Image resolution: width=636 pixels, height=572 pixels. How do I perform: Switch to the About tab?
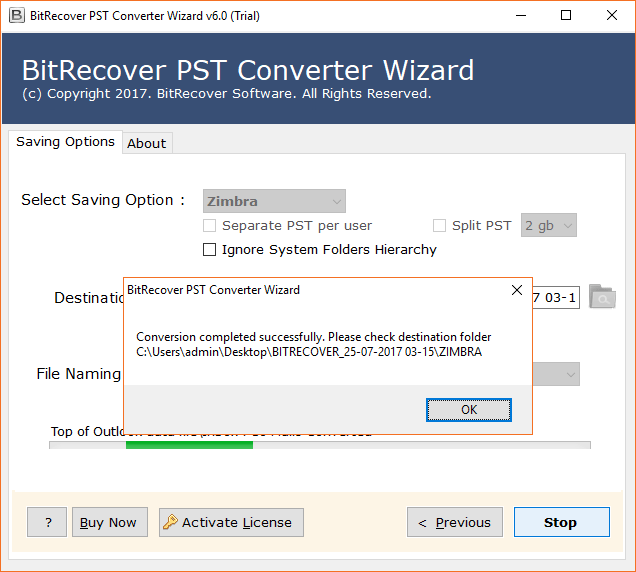coord(147,143)
